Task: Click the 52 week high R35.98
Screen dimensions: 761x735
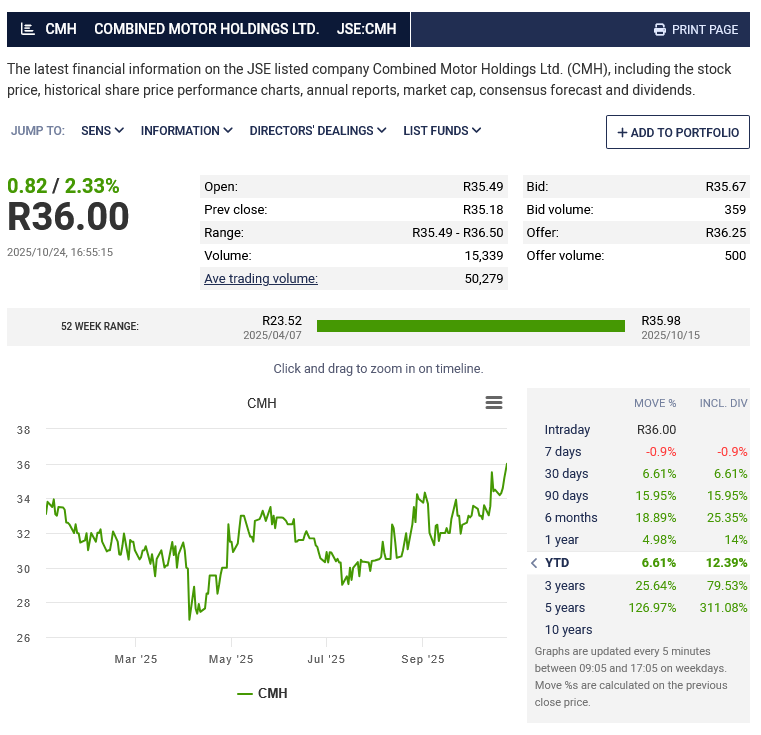Action: coord(661,320)
